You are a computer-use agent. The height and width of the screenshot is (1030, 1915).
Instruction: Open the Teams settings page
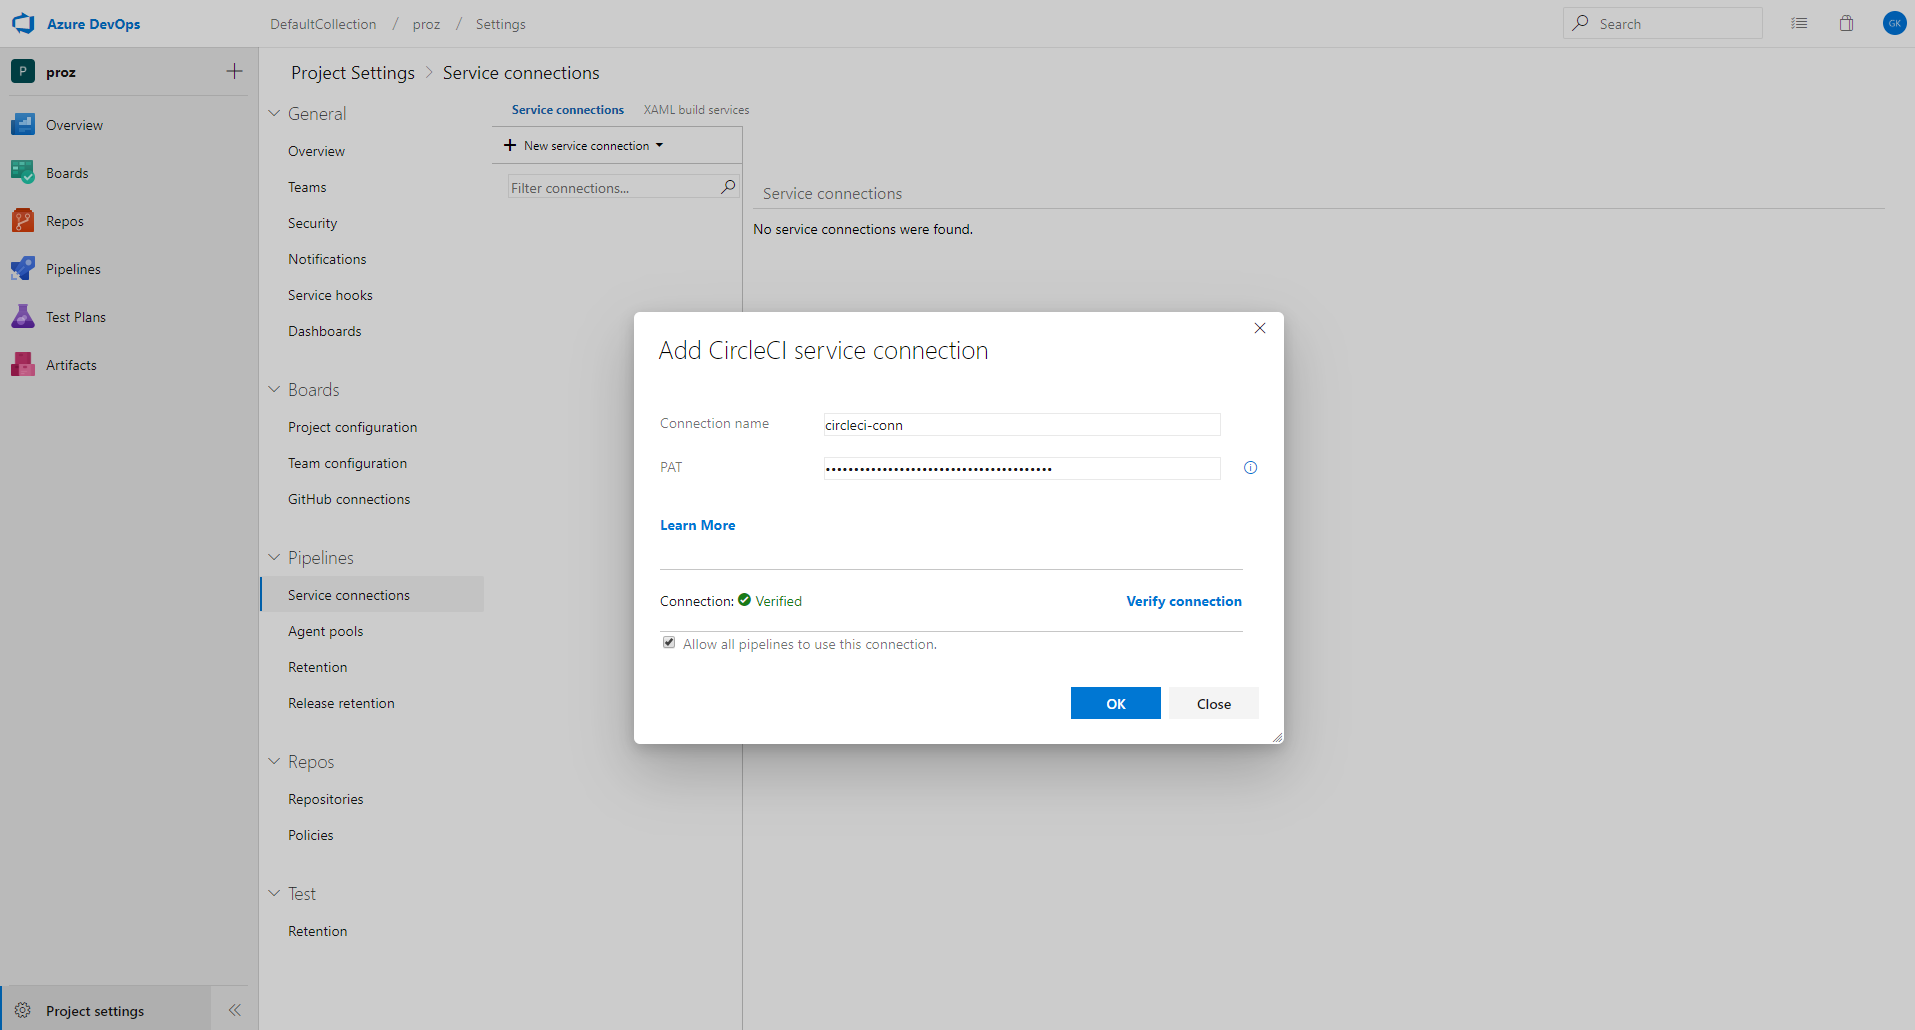[x=307, y=187]
